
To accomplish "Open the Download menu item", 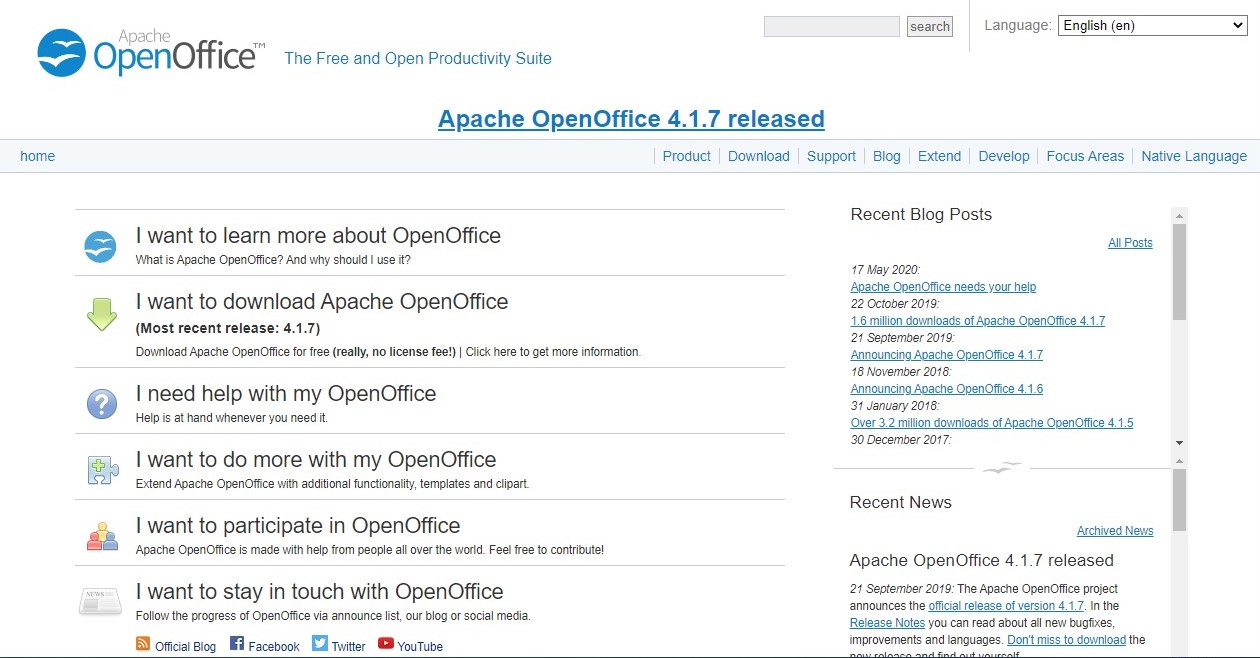I will point(758,156).
